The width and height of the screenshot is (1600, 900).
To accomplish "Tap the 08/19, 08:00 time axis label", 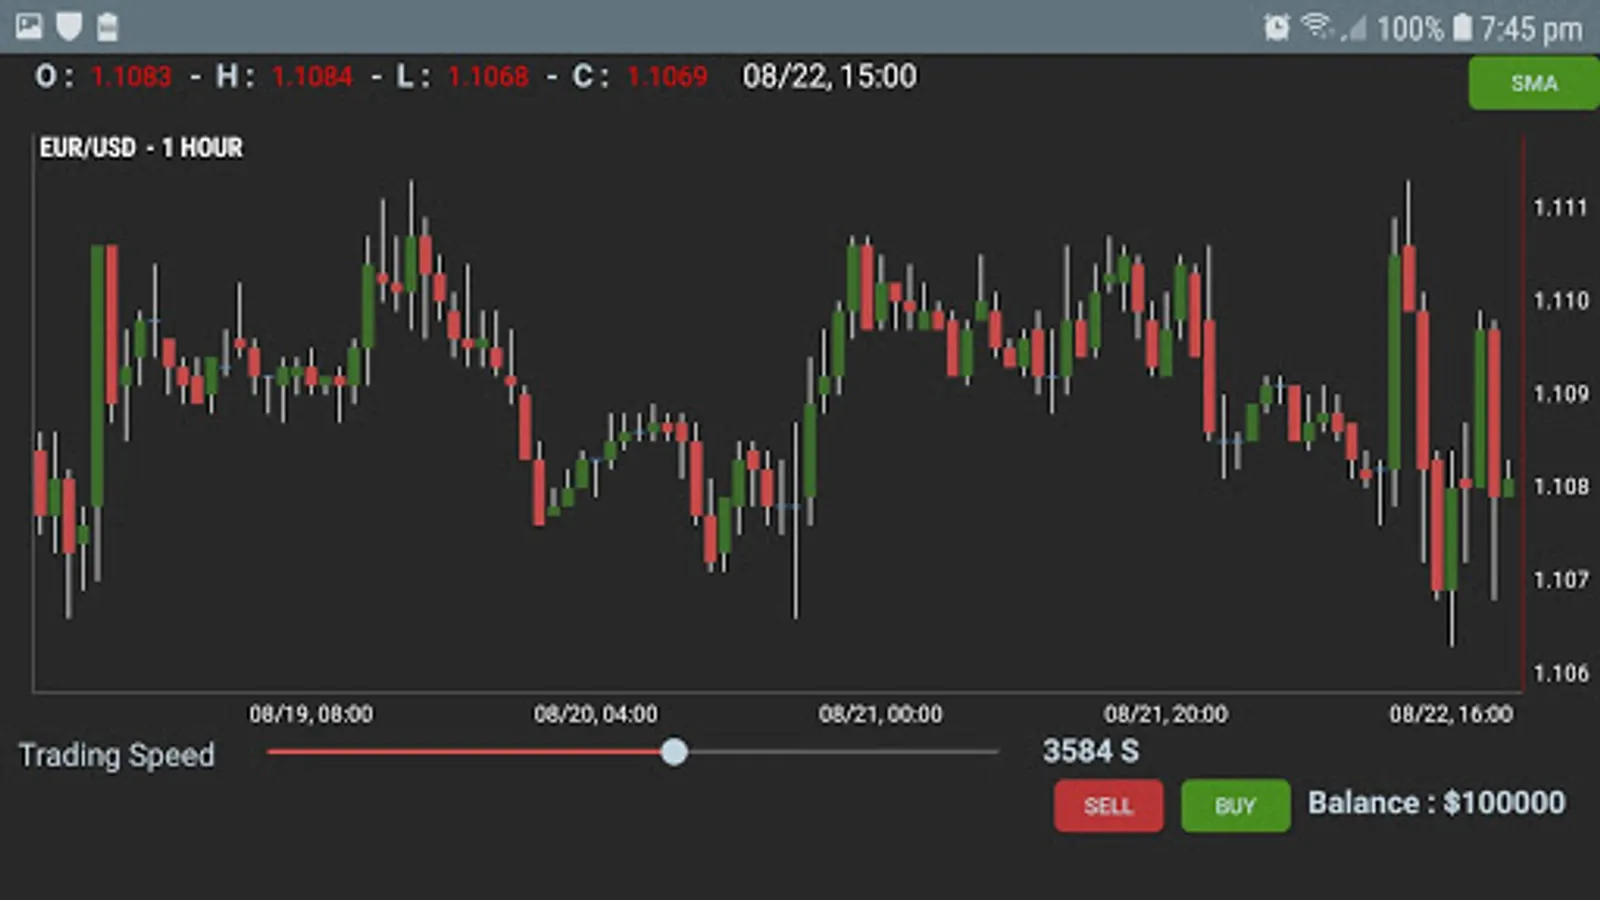I will tap(311, 714).
